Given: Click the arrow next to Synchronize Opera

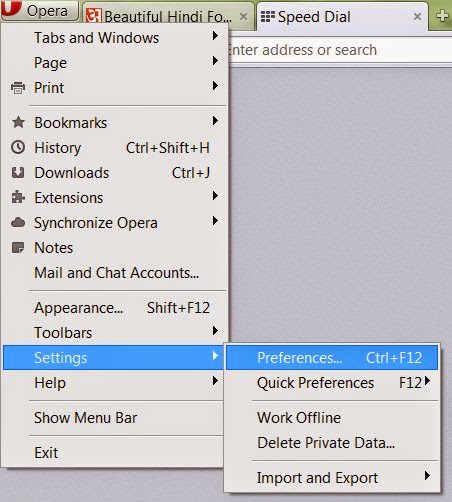Looking at the screenshot, I should pyautogui.click(x=215, y=221).
